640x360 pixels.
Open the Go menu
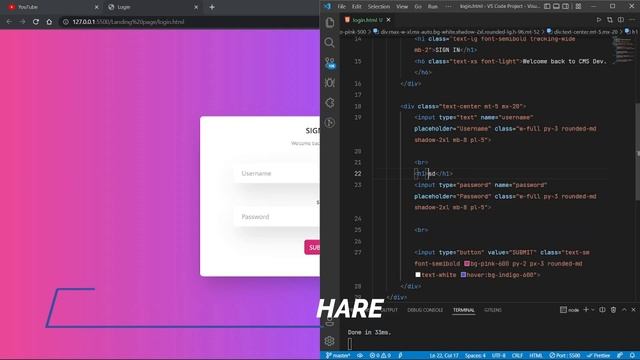[418, 7]
